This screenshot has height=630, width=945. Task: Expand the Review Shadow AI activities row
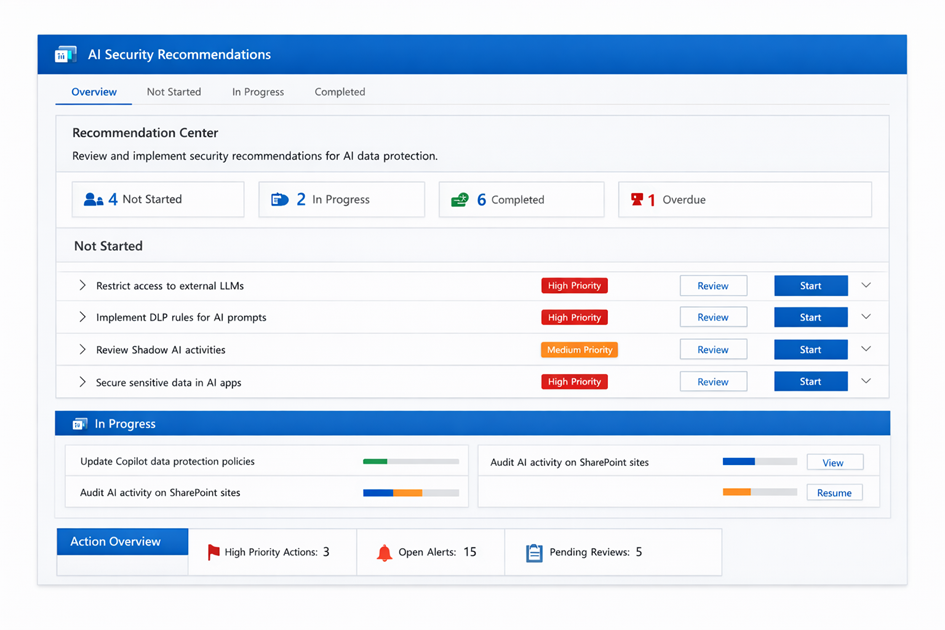click(x=82, y=350)
